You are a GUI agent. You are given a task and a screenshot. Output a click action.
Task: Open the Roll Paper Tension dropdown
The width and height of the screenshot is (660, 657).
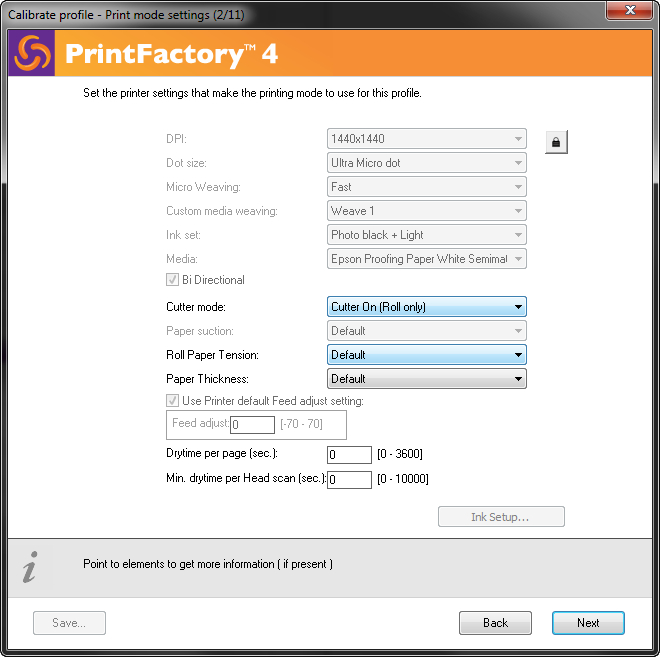pyautogui.click(x=426, y=355)
